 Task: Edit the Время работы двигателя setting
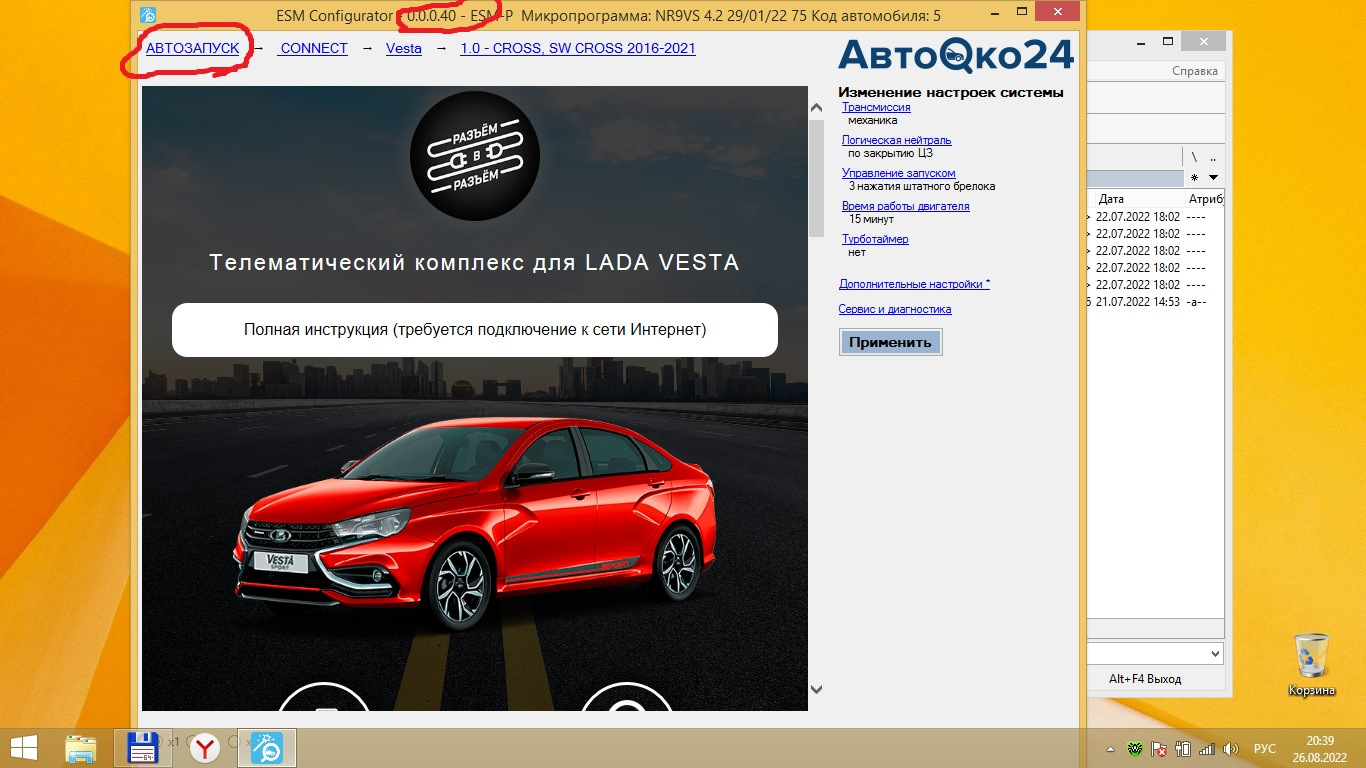coord(906,206)
